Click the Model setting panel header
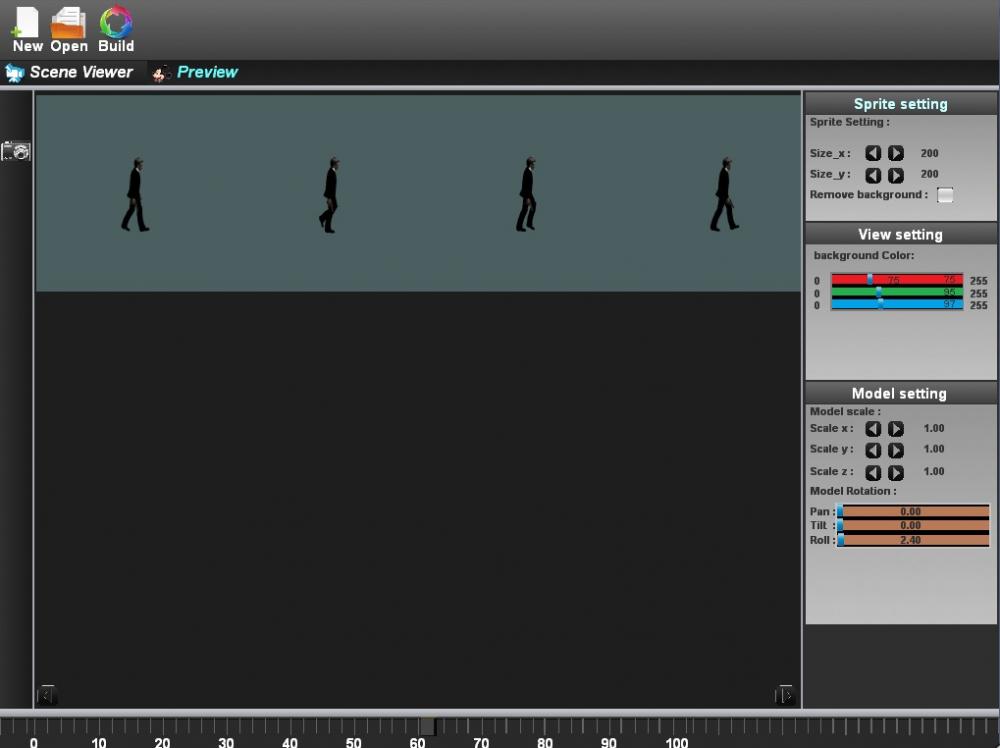The width and height of the screenshot is (1000, 748). [901, 393]
